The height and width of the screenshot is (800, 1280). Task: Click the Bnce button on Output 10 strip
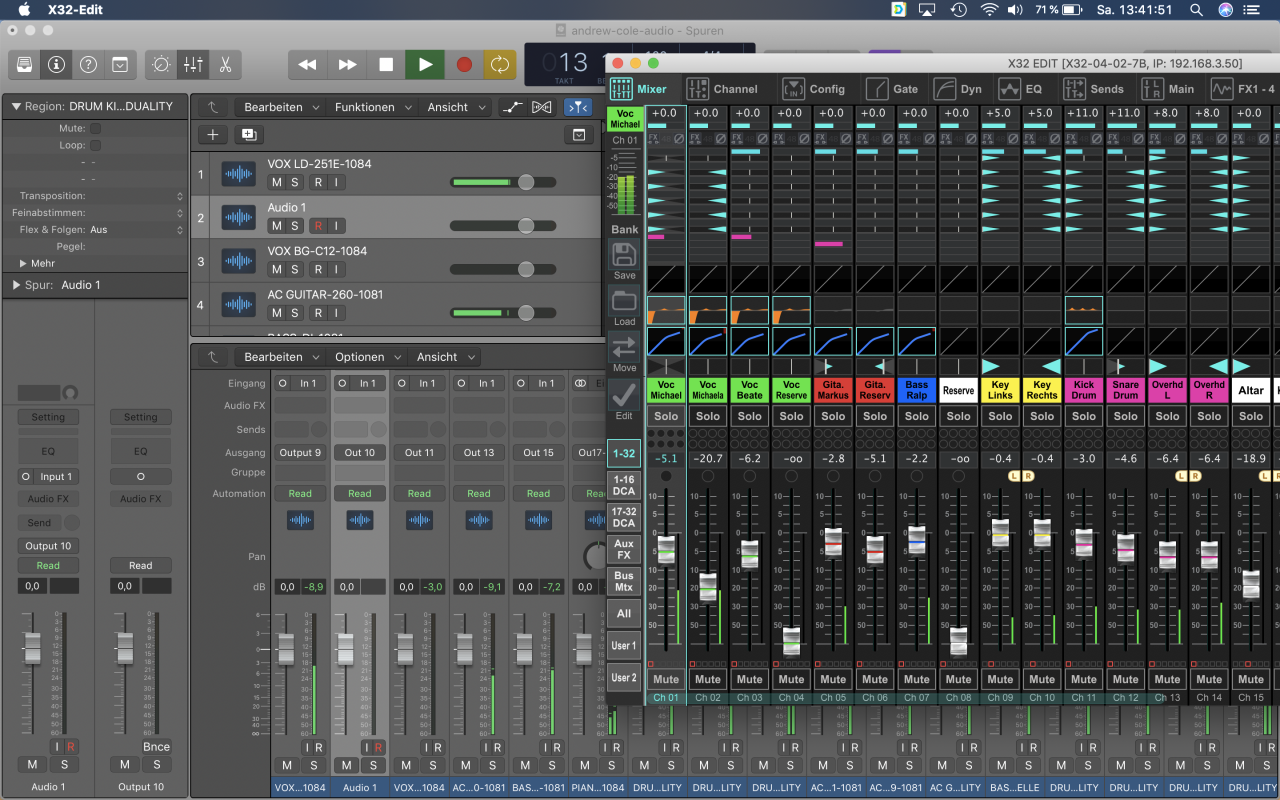[x=156, y=746]
